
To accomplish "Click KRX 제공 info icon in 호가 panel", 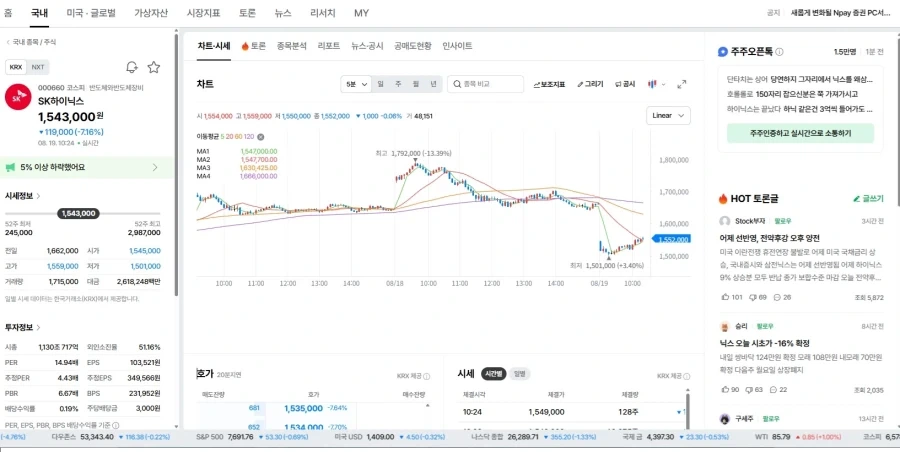I will [x=426, y=377].
